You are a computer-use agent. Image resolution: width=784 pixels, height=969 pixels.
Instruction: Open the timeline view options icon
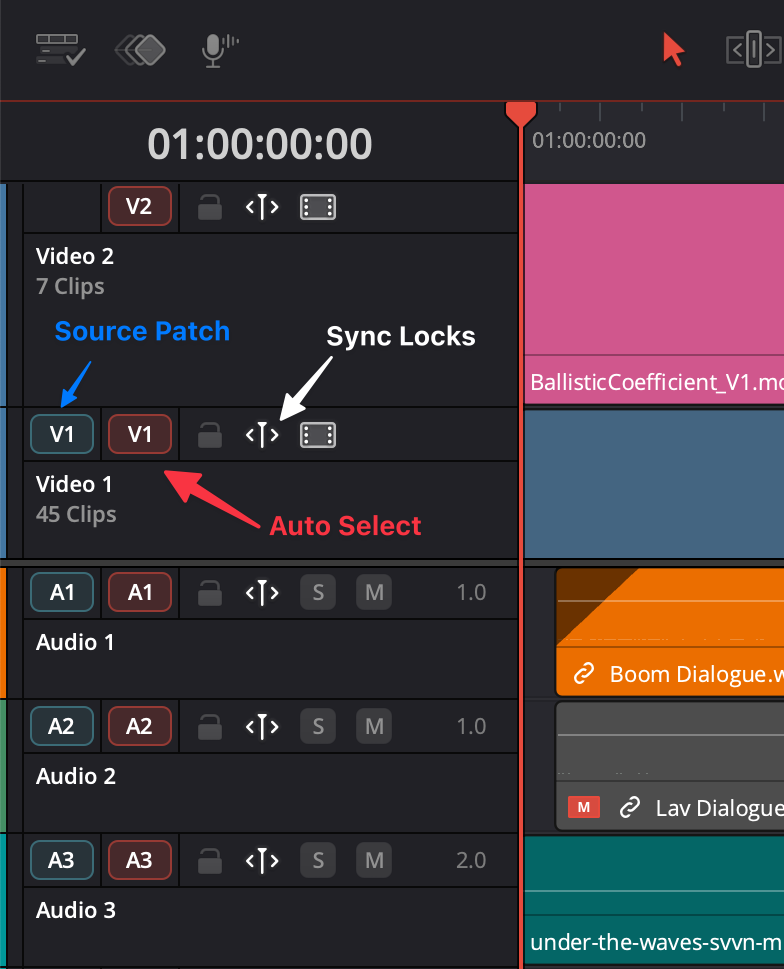pyautogui.click(x=61, y=49)
